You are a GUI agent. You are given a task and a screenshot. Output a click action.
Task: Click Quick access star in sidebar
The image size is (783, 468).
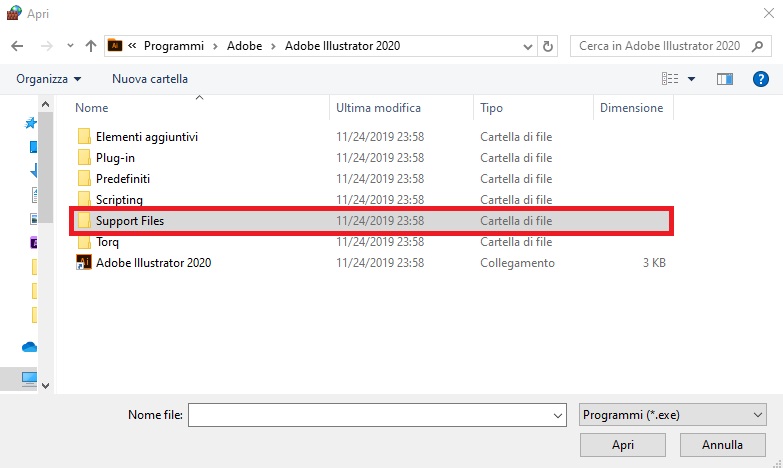pos(31,123)
